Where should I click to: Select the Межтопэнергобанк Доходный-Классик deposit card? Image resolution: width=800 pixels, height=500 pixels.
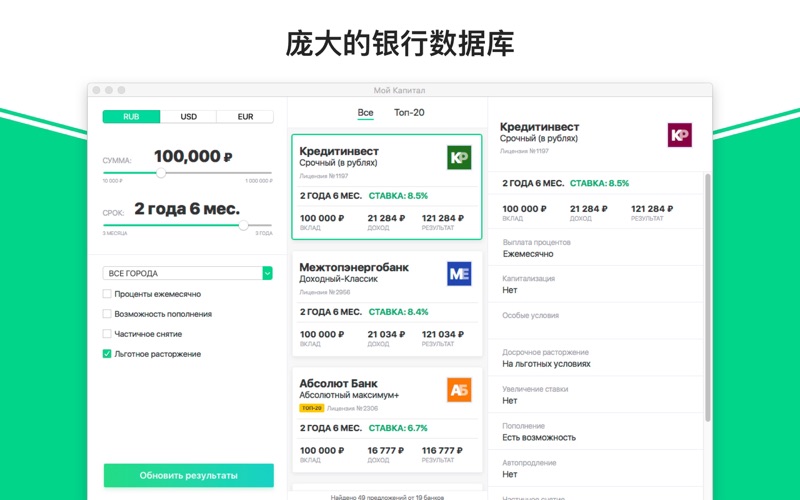(x=387, y=304)
